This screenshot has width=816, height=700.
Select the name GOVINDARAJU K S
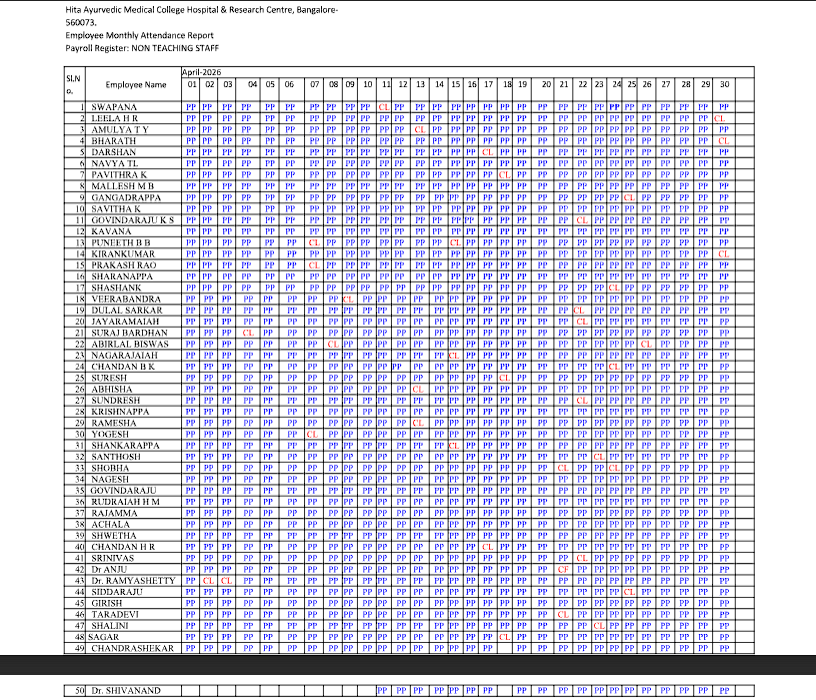click(133, 220)
